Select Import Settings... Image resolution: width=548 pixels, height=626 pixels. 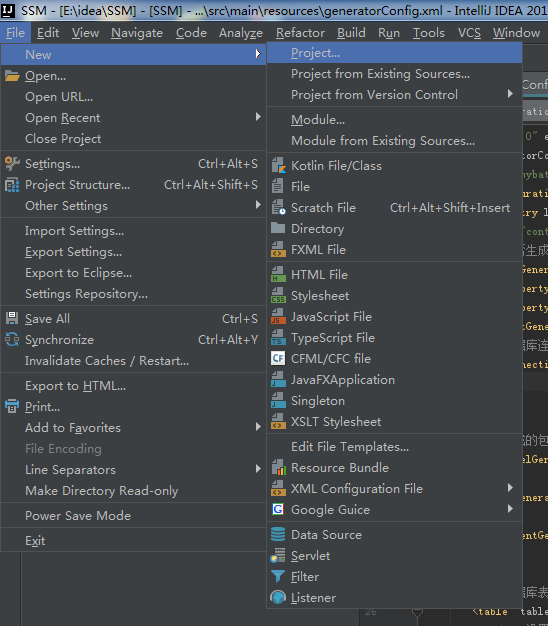[133, 231]
